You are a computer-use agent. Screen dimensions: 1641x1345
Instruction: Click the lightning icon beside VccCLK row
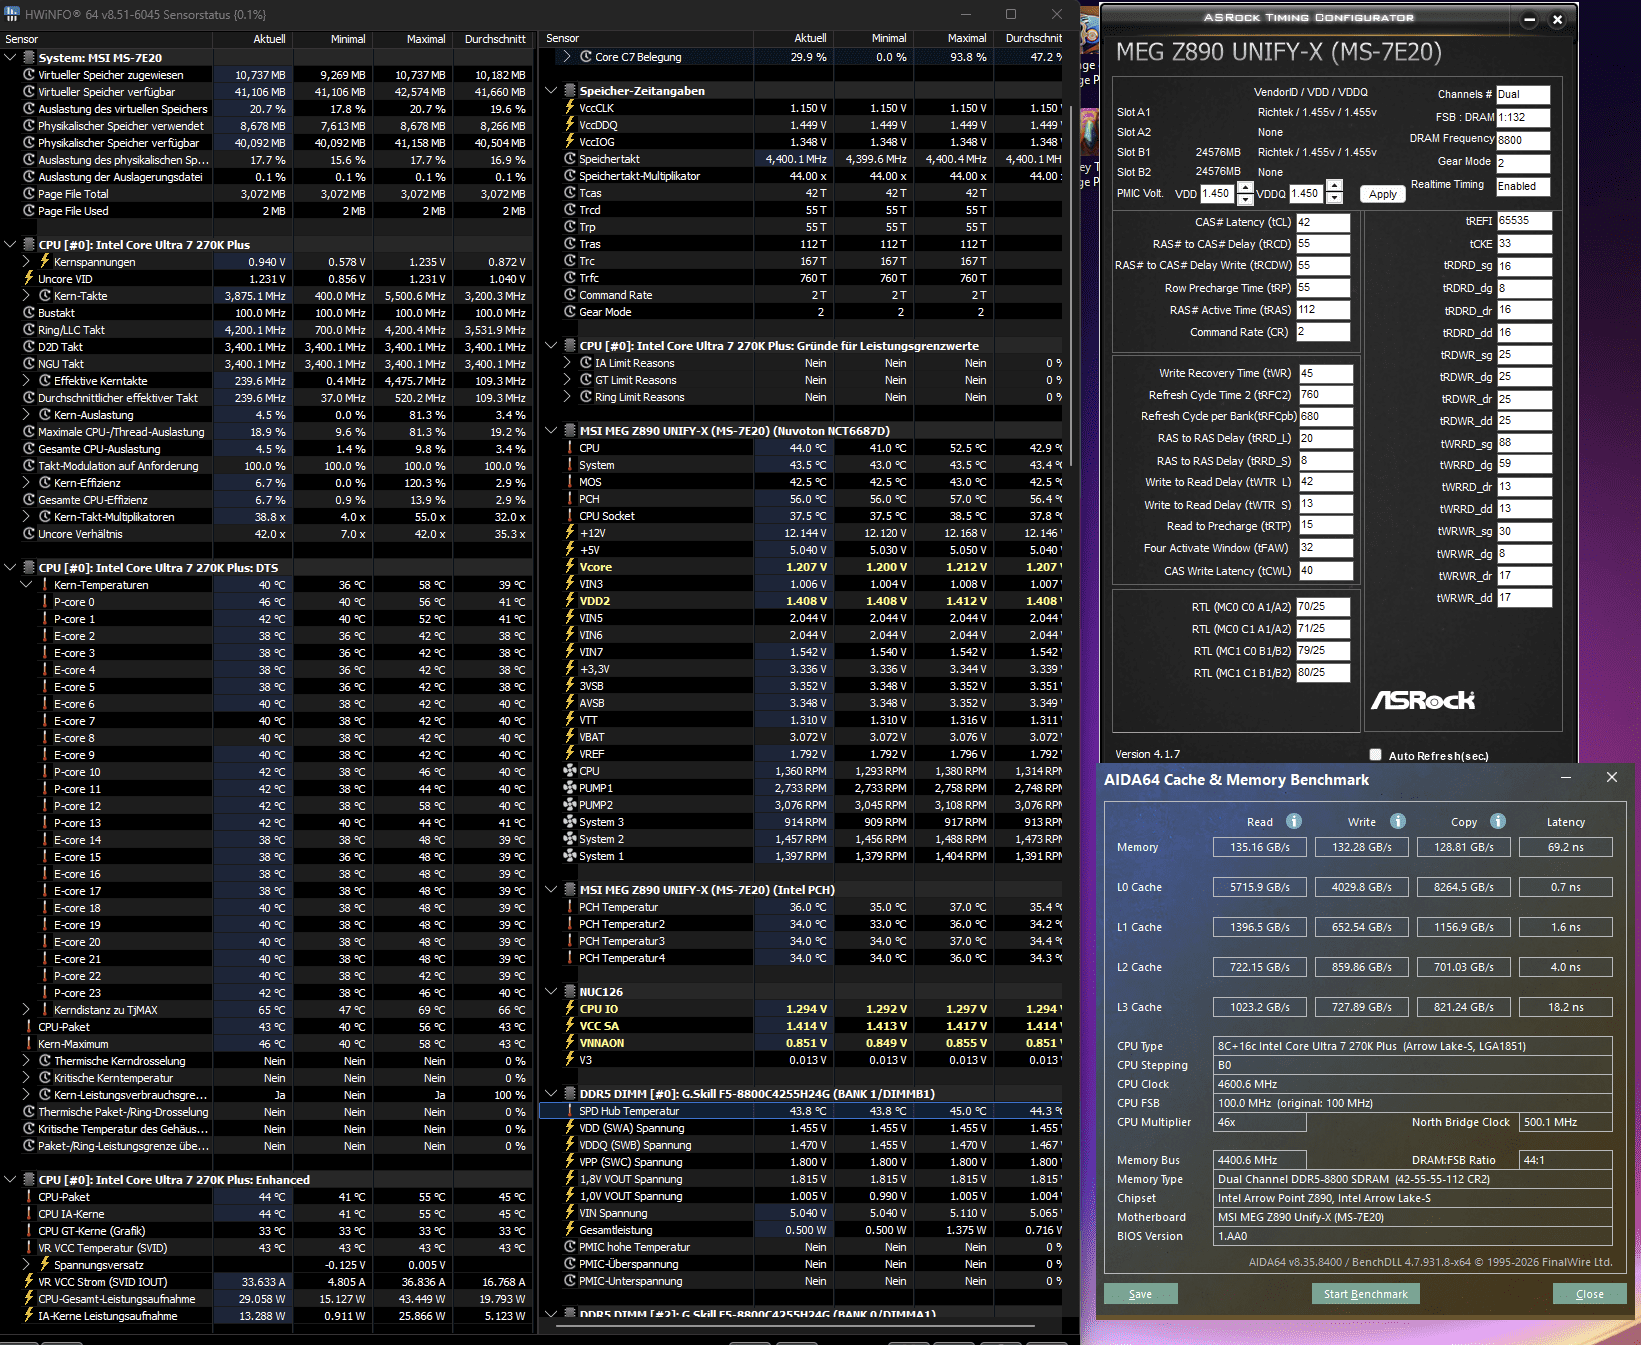[x=570, y=108]
